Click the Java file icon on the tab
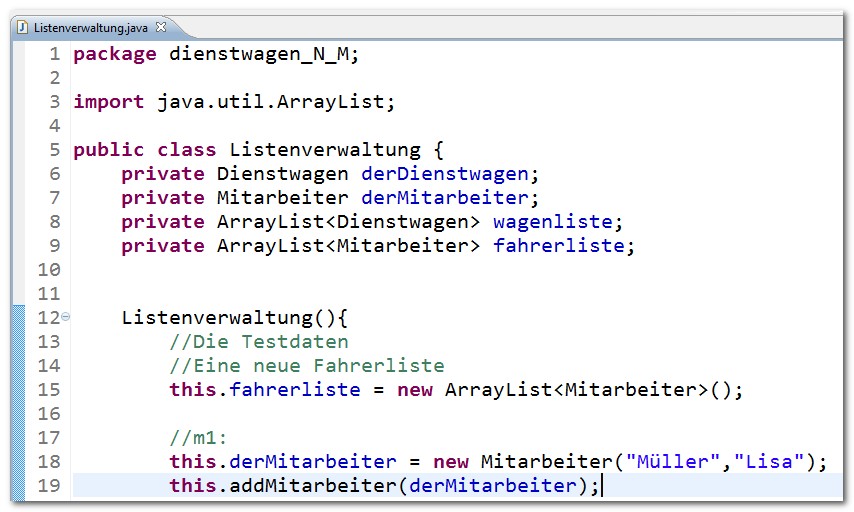This screenshot has width=854, height=512. pos(22,27)
